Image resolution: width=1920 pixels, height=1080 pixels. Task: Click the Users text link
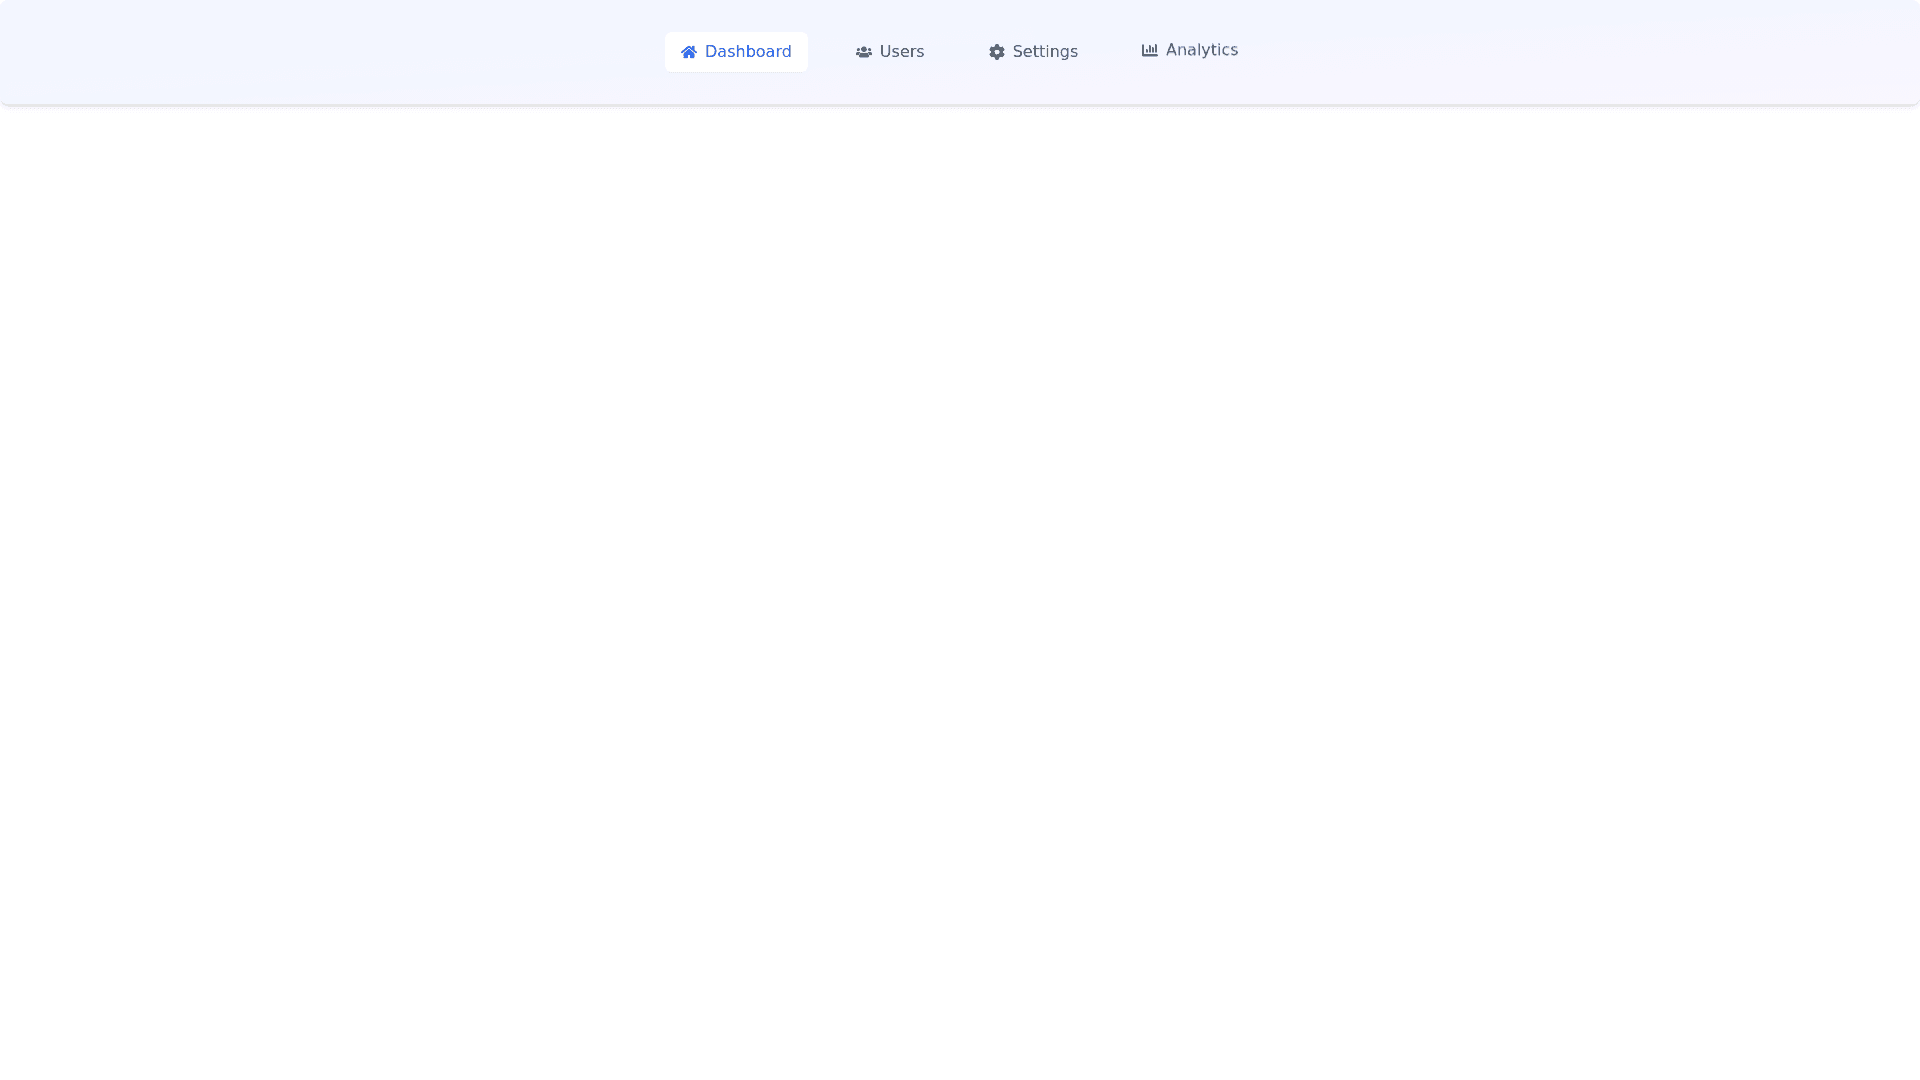[x=901, y=52]
